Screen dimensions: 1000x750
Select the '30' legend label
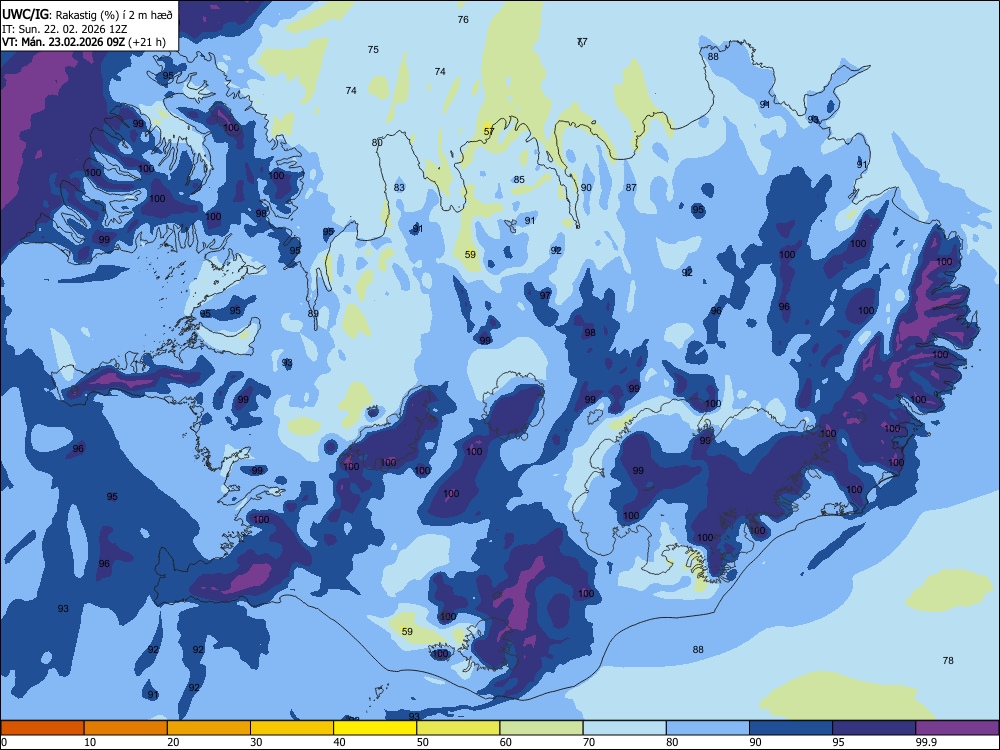256,742
